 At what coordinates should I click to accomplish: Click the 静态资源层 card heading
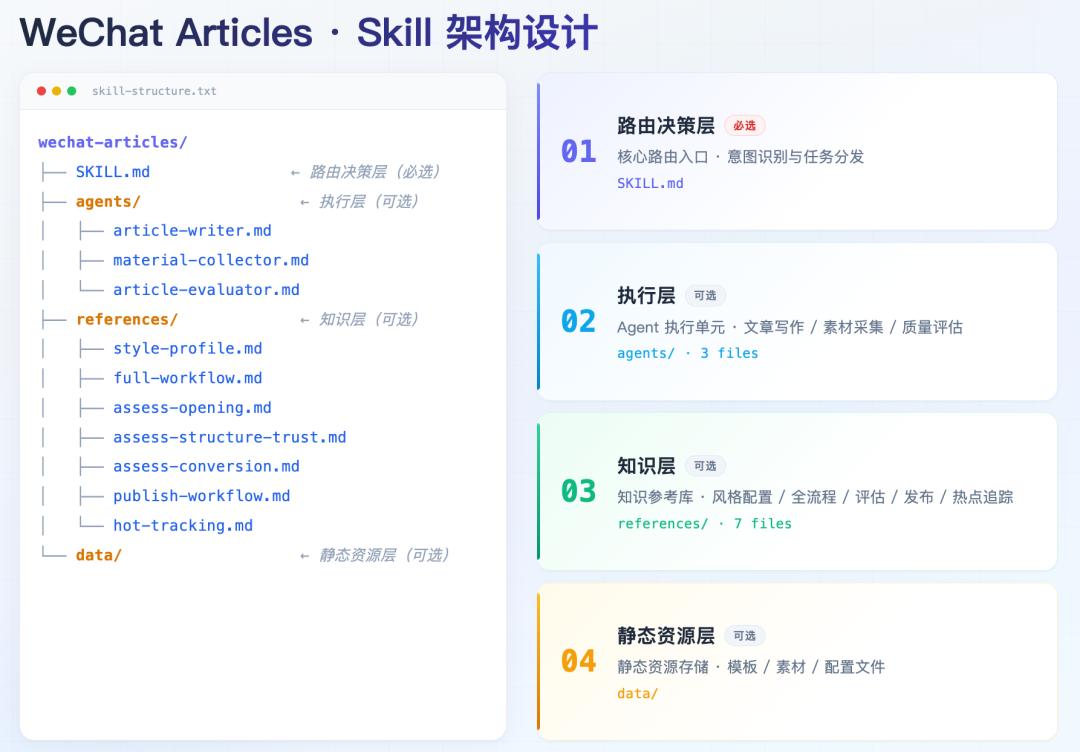coord(665,636)
